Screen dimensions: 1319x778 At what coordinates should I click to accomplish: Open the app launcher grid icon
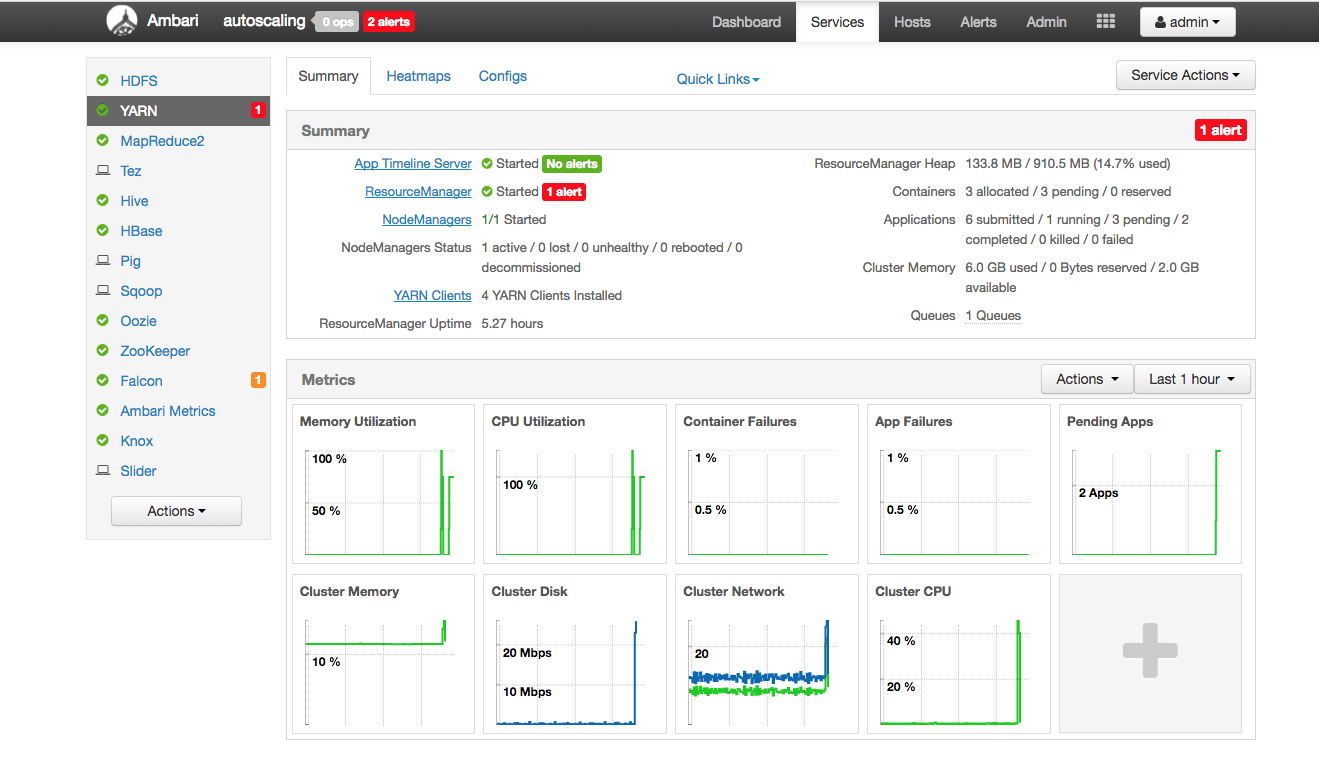click(x=1105, y=20)
